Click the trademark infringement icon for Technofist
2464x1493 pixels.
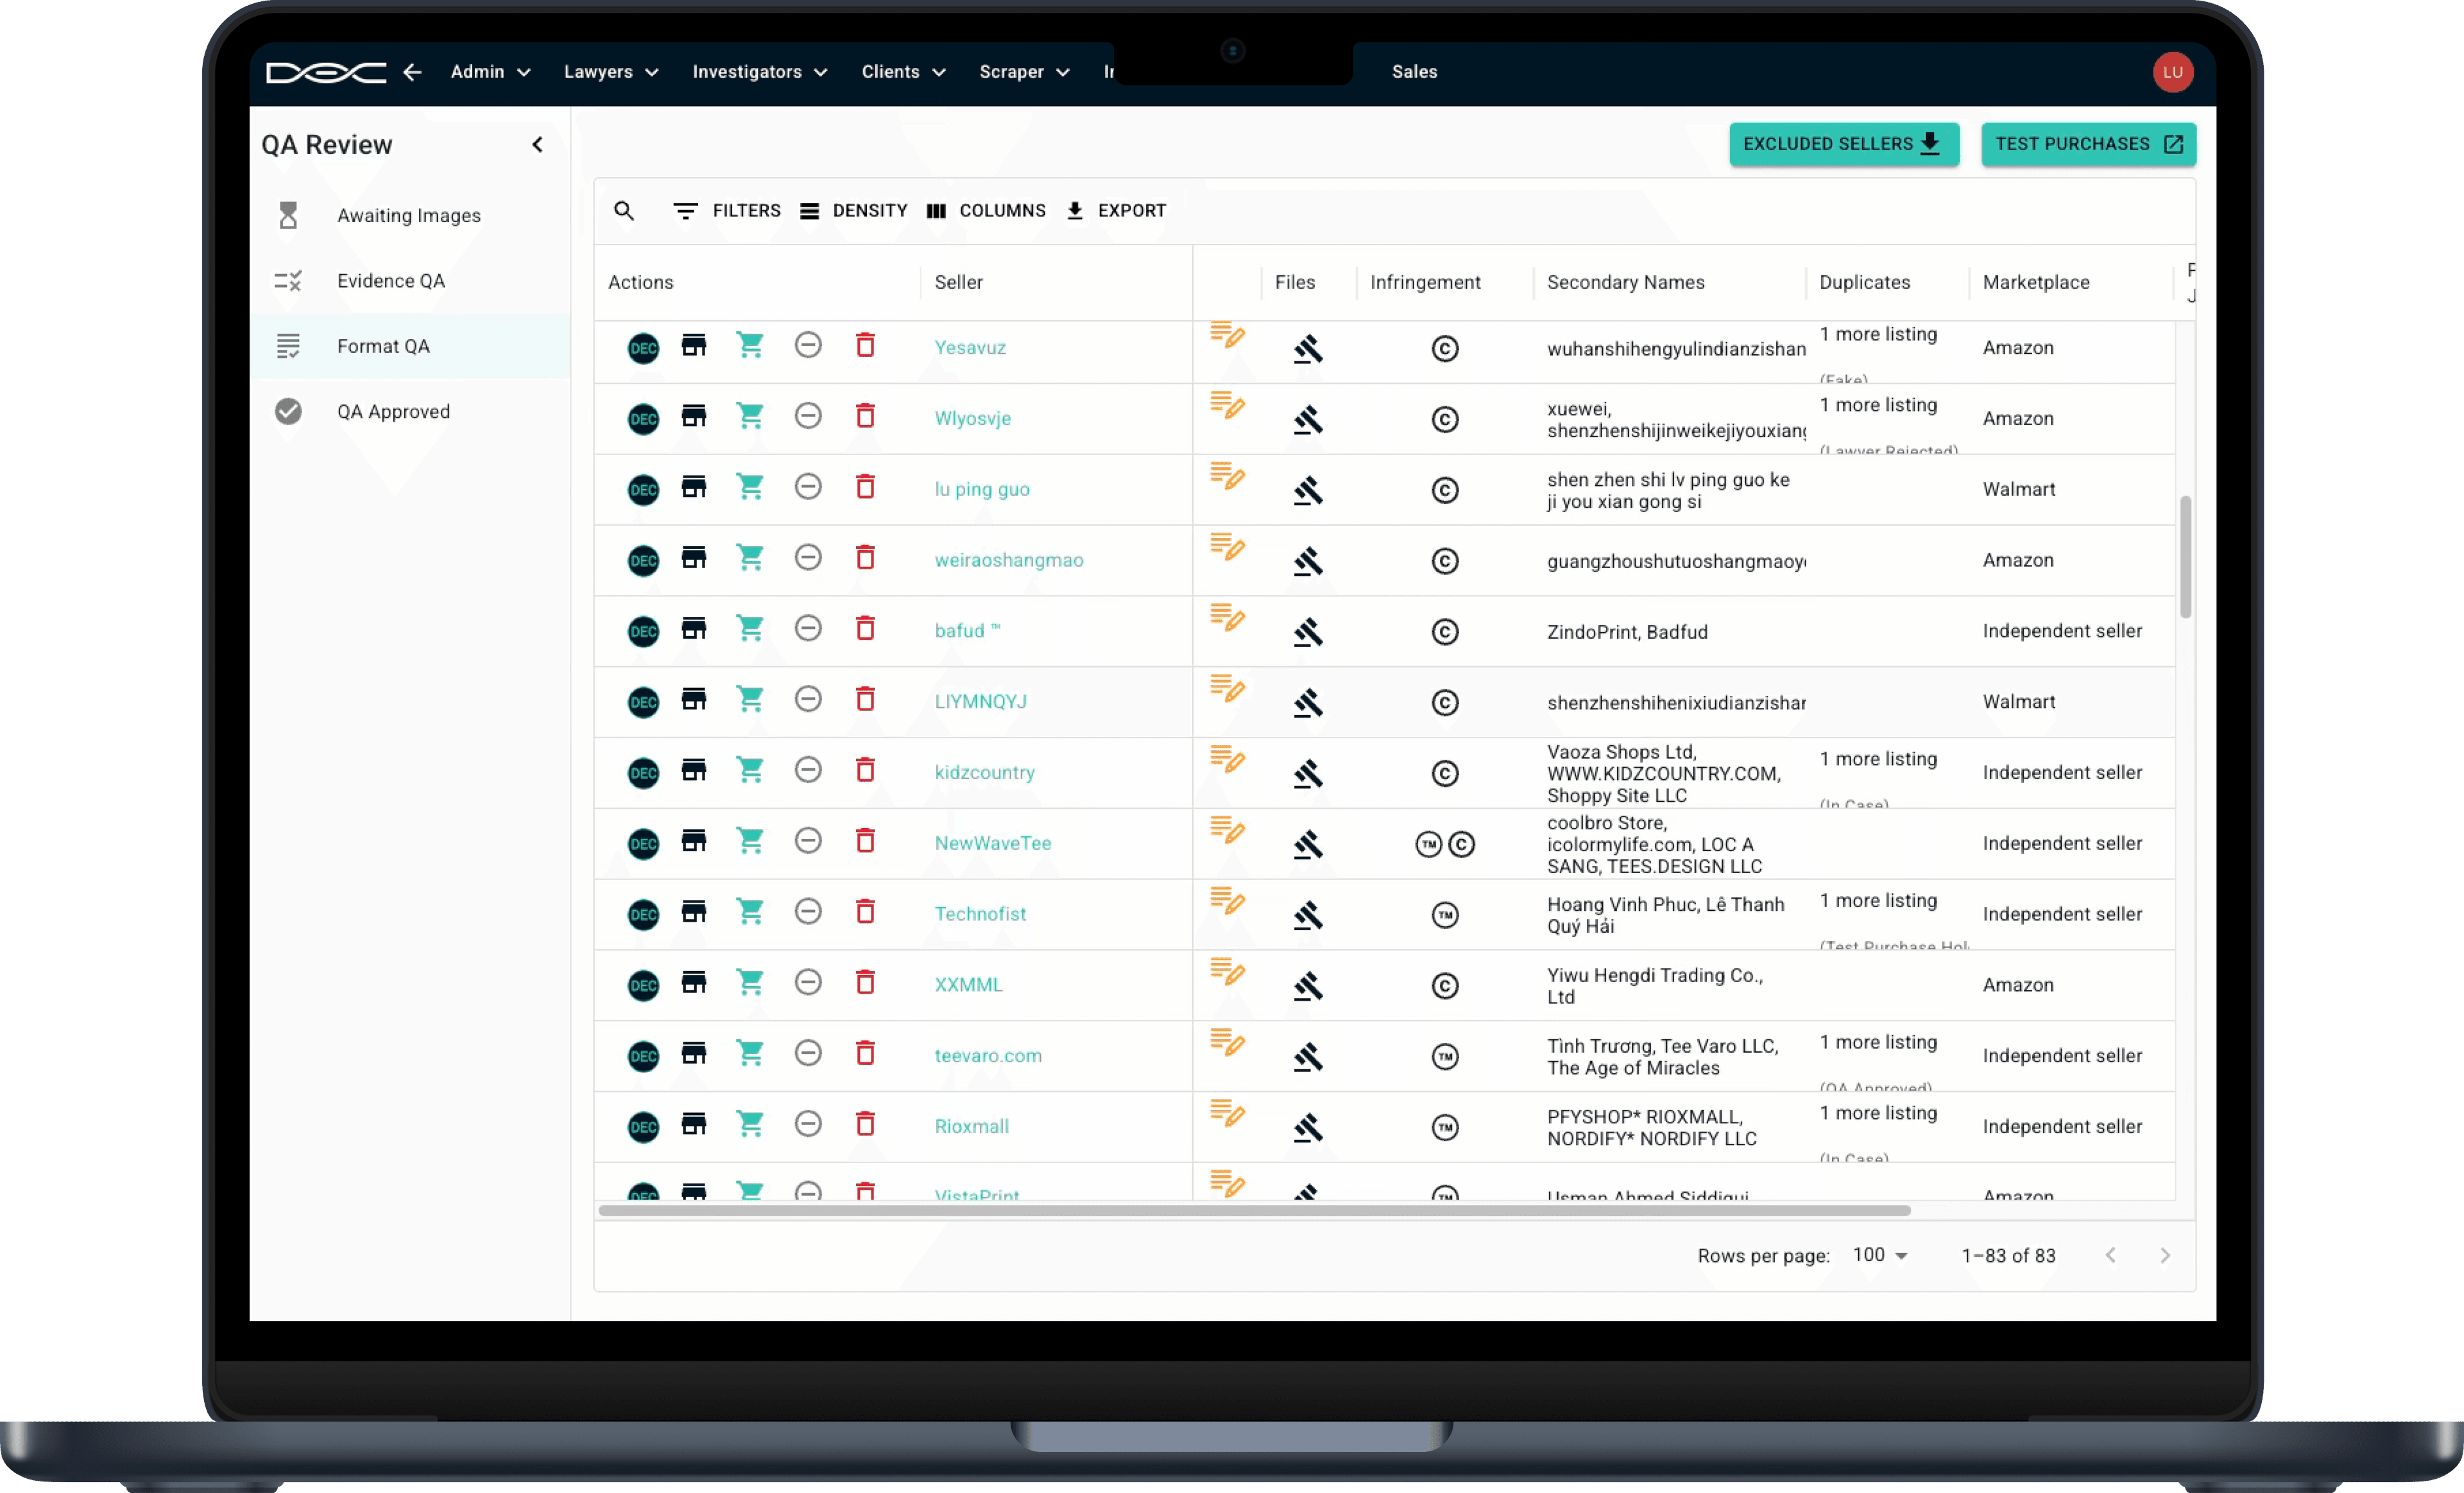tap(1445, 915)
